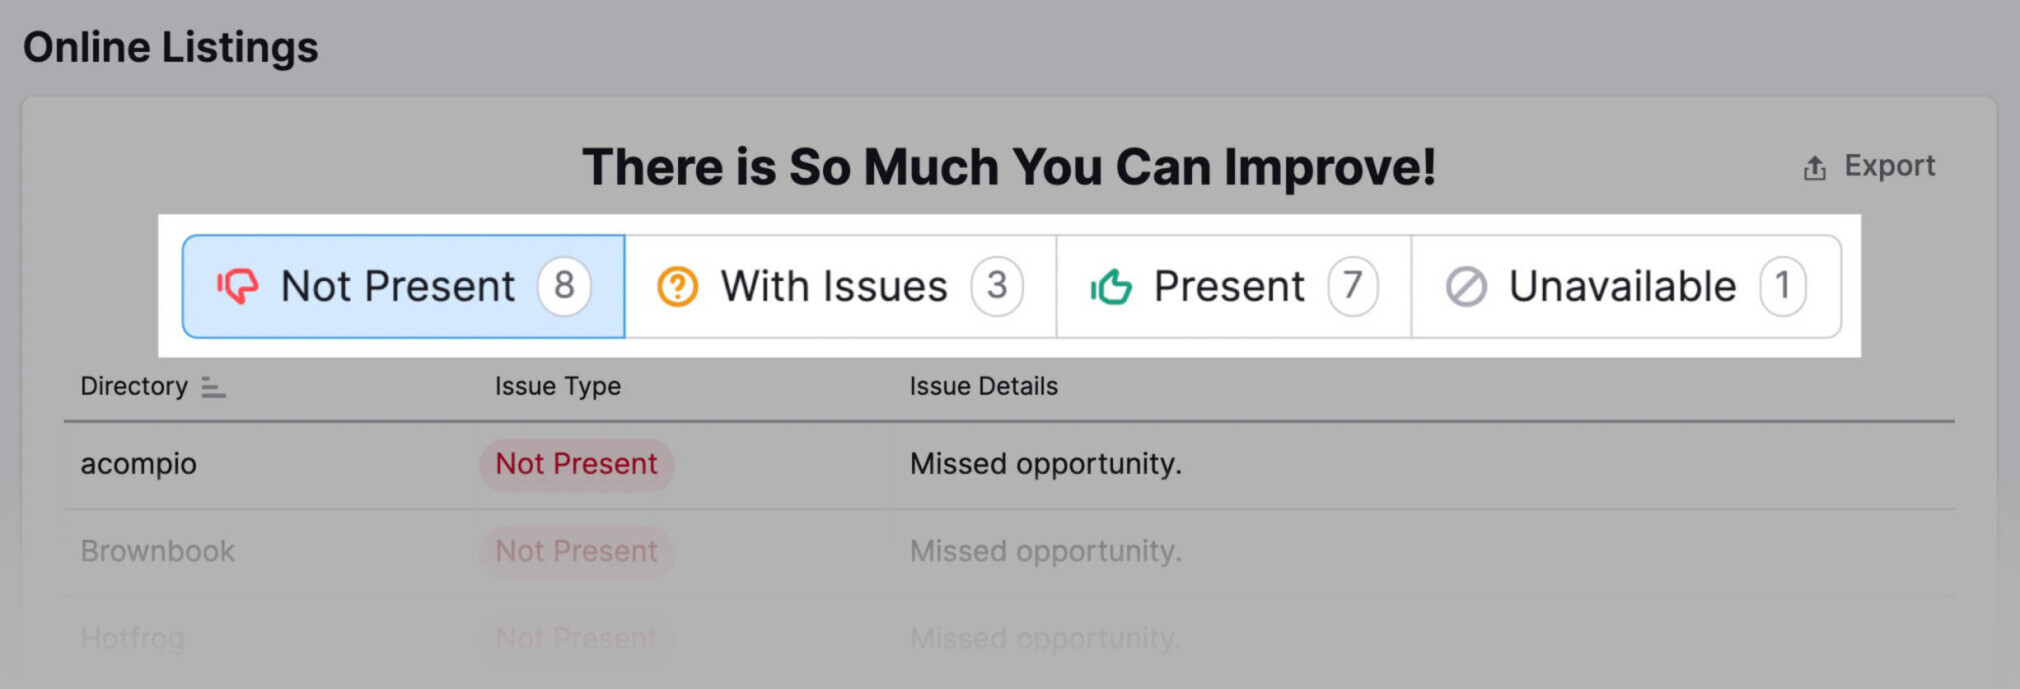Click the Issue Type column header
The image size is (2020, 689).
[x=557, y=387]
